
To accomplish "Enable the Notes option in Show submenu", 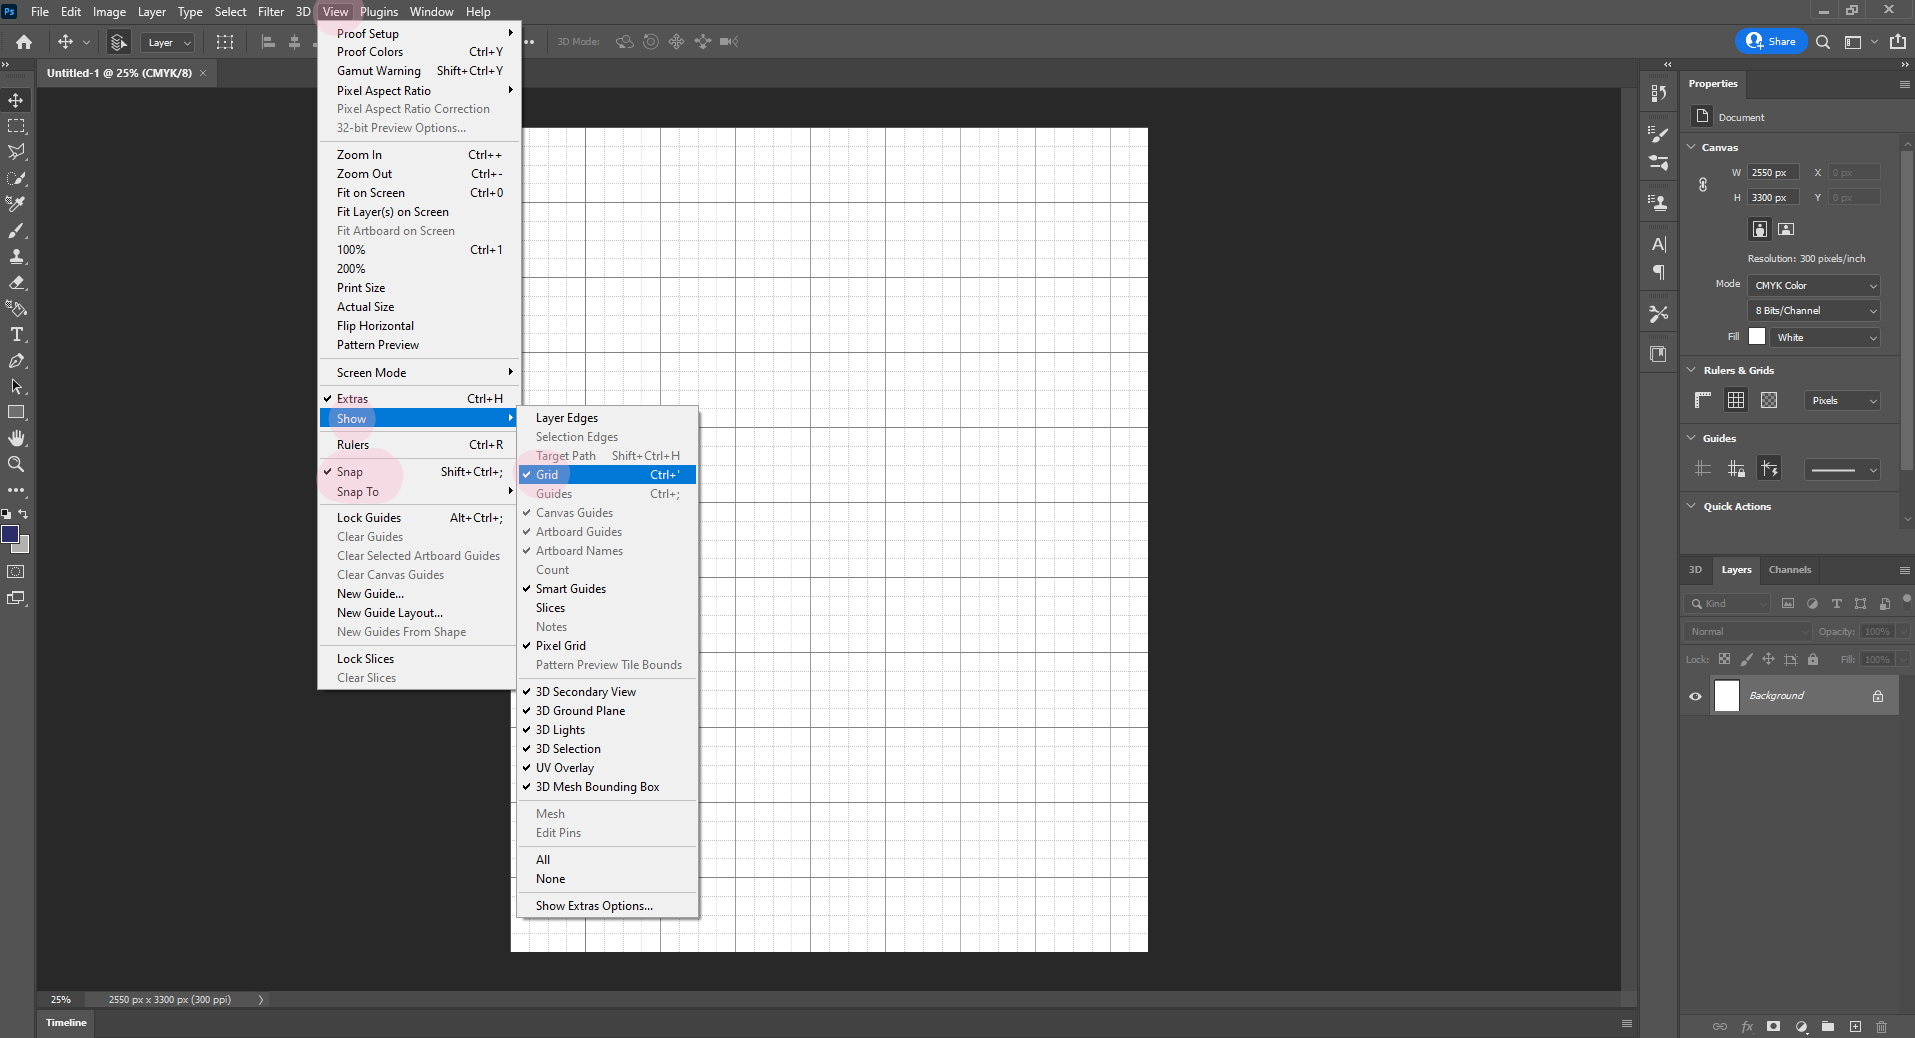I will (551, 626).
